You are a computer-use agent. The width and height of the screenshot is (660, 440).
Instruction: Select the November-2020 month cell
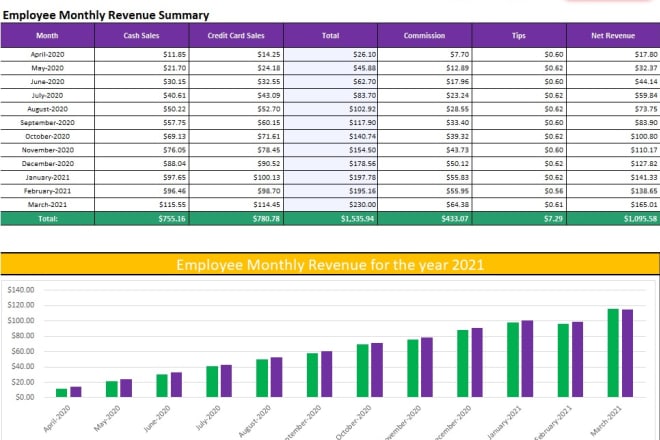click(47, 150)
